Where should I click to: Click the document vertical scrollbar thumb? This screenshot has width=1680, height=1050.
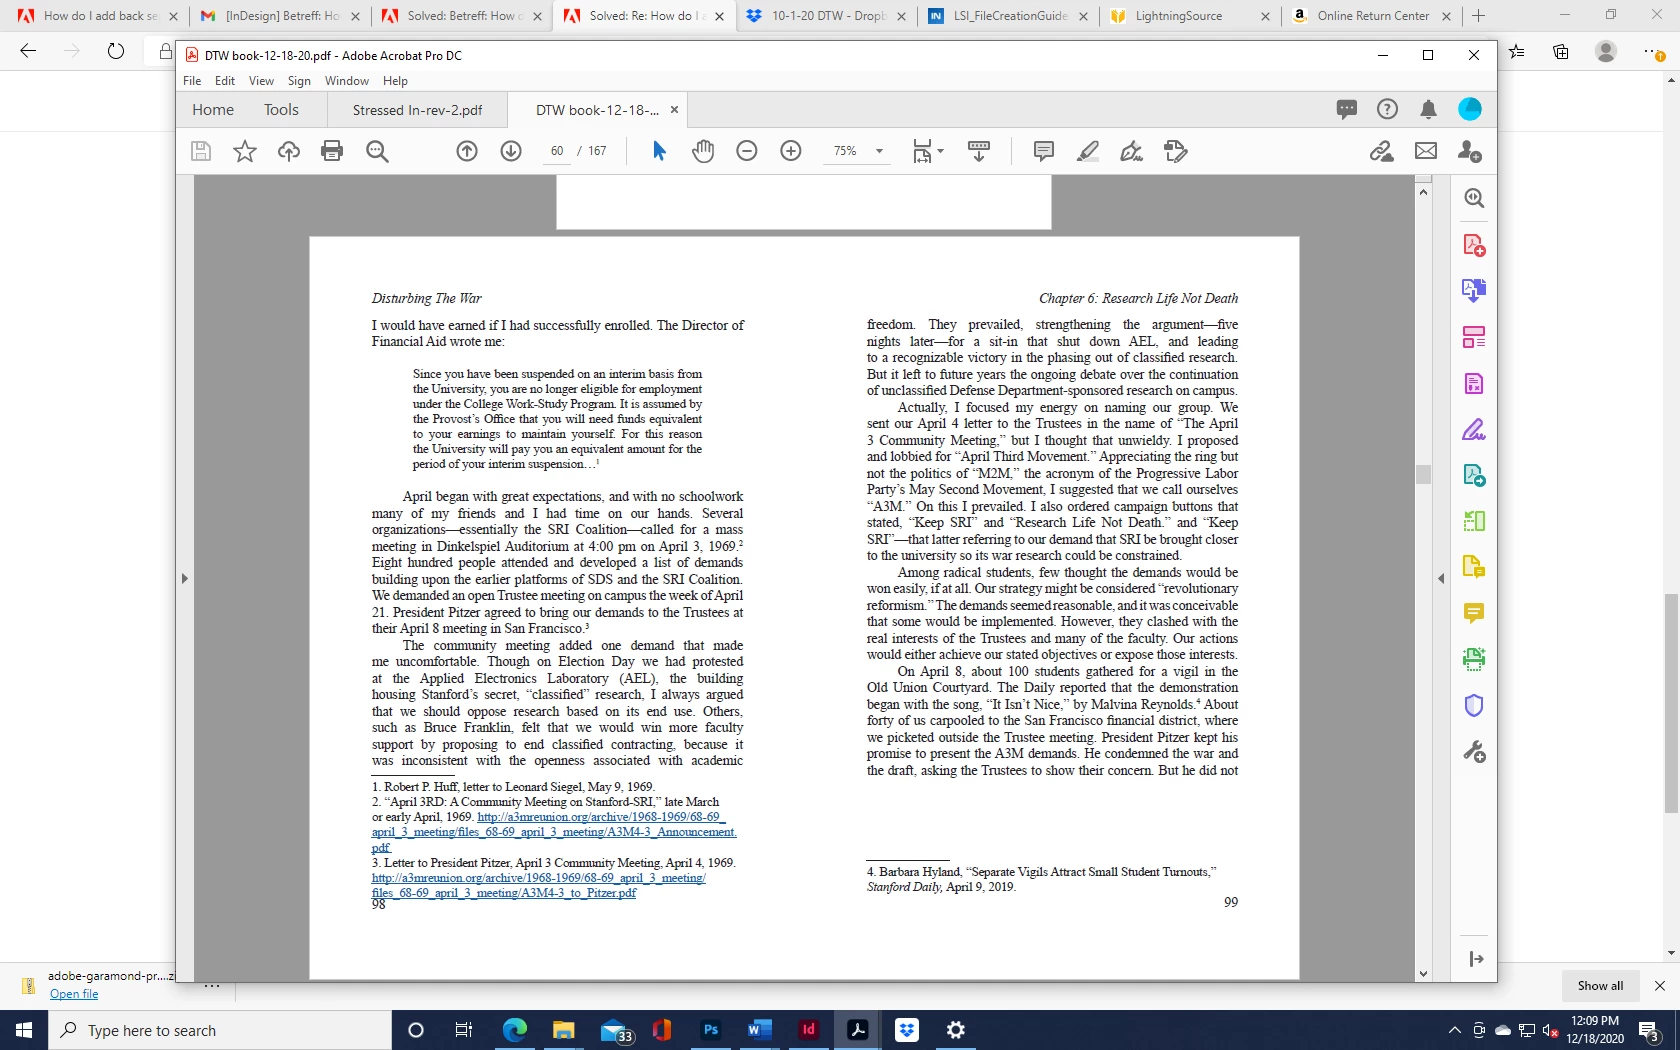tap(1423, 474)
